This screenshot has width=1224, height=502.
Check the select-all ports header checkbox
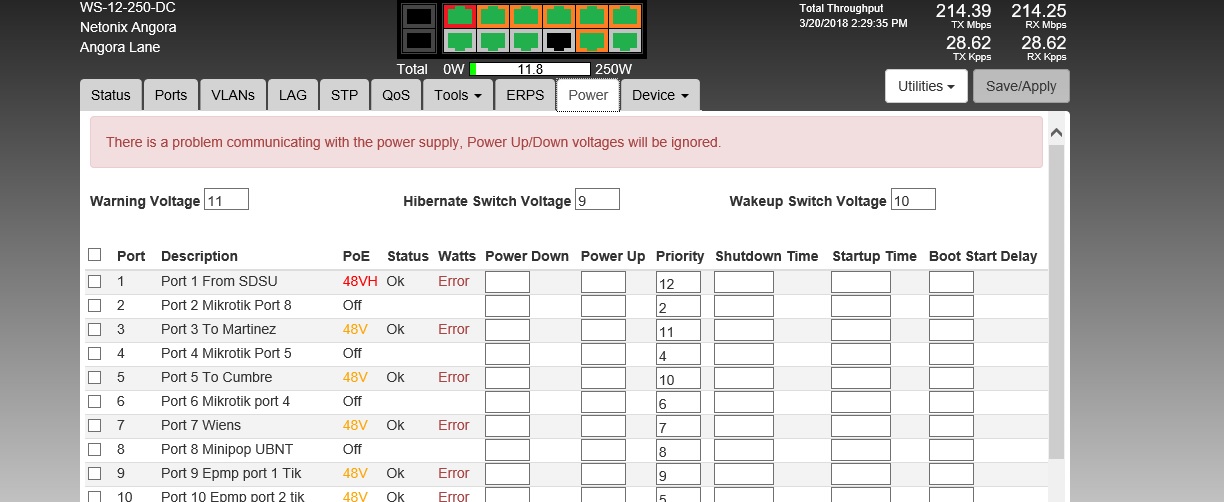tap(95, 255)
